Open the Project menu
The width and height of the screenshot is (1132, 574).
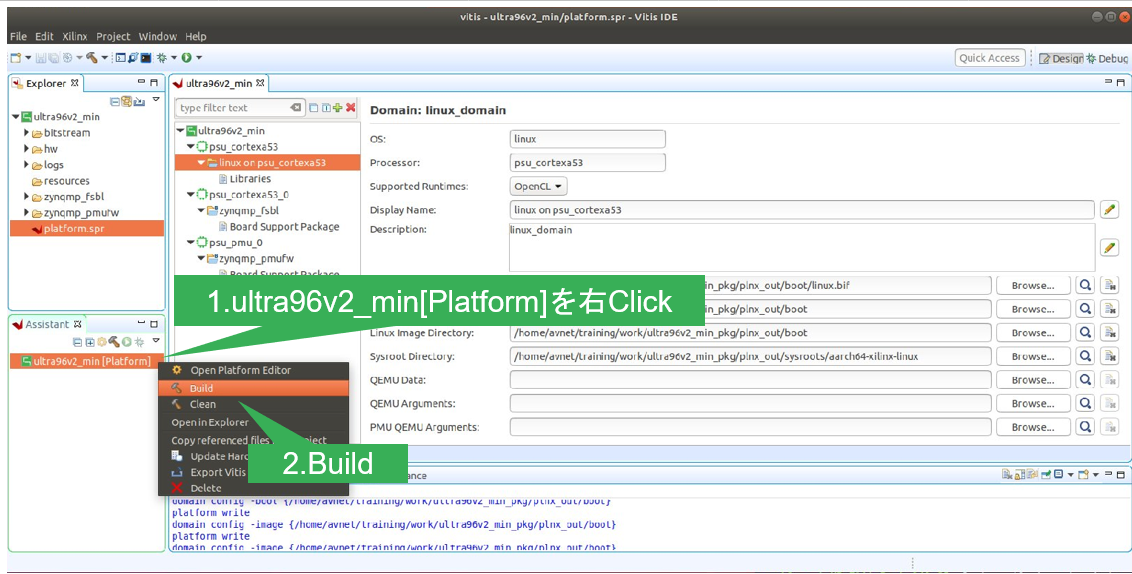(x=113, y=36)
